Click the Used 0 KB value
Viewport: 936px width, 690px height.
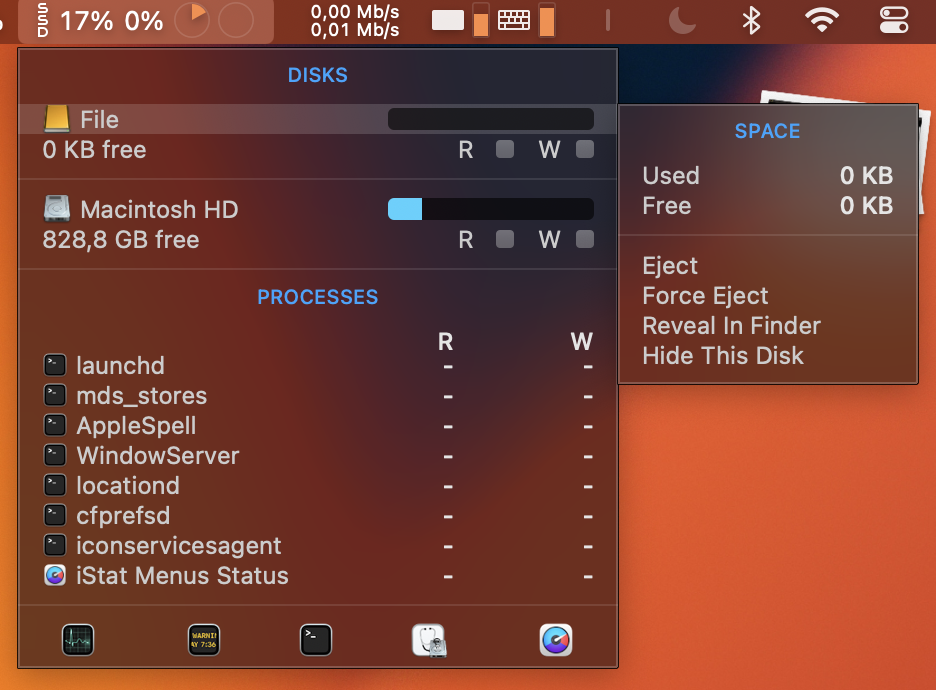(866, 175)
